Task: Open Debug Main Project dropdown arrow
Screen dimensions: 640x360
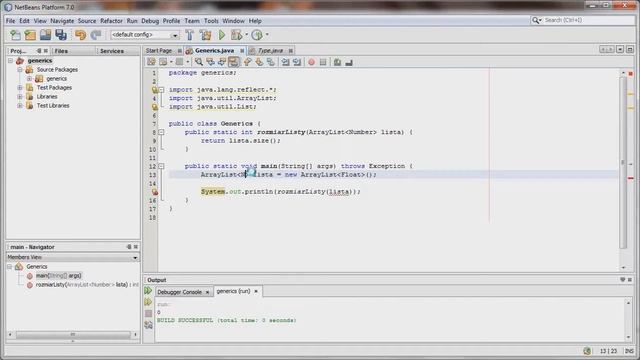Action: tap(246, 35)
